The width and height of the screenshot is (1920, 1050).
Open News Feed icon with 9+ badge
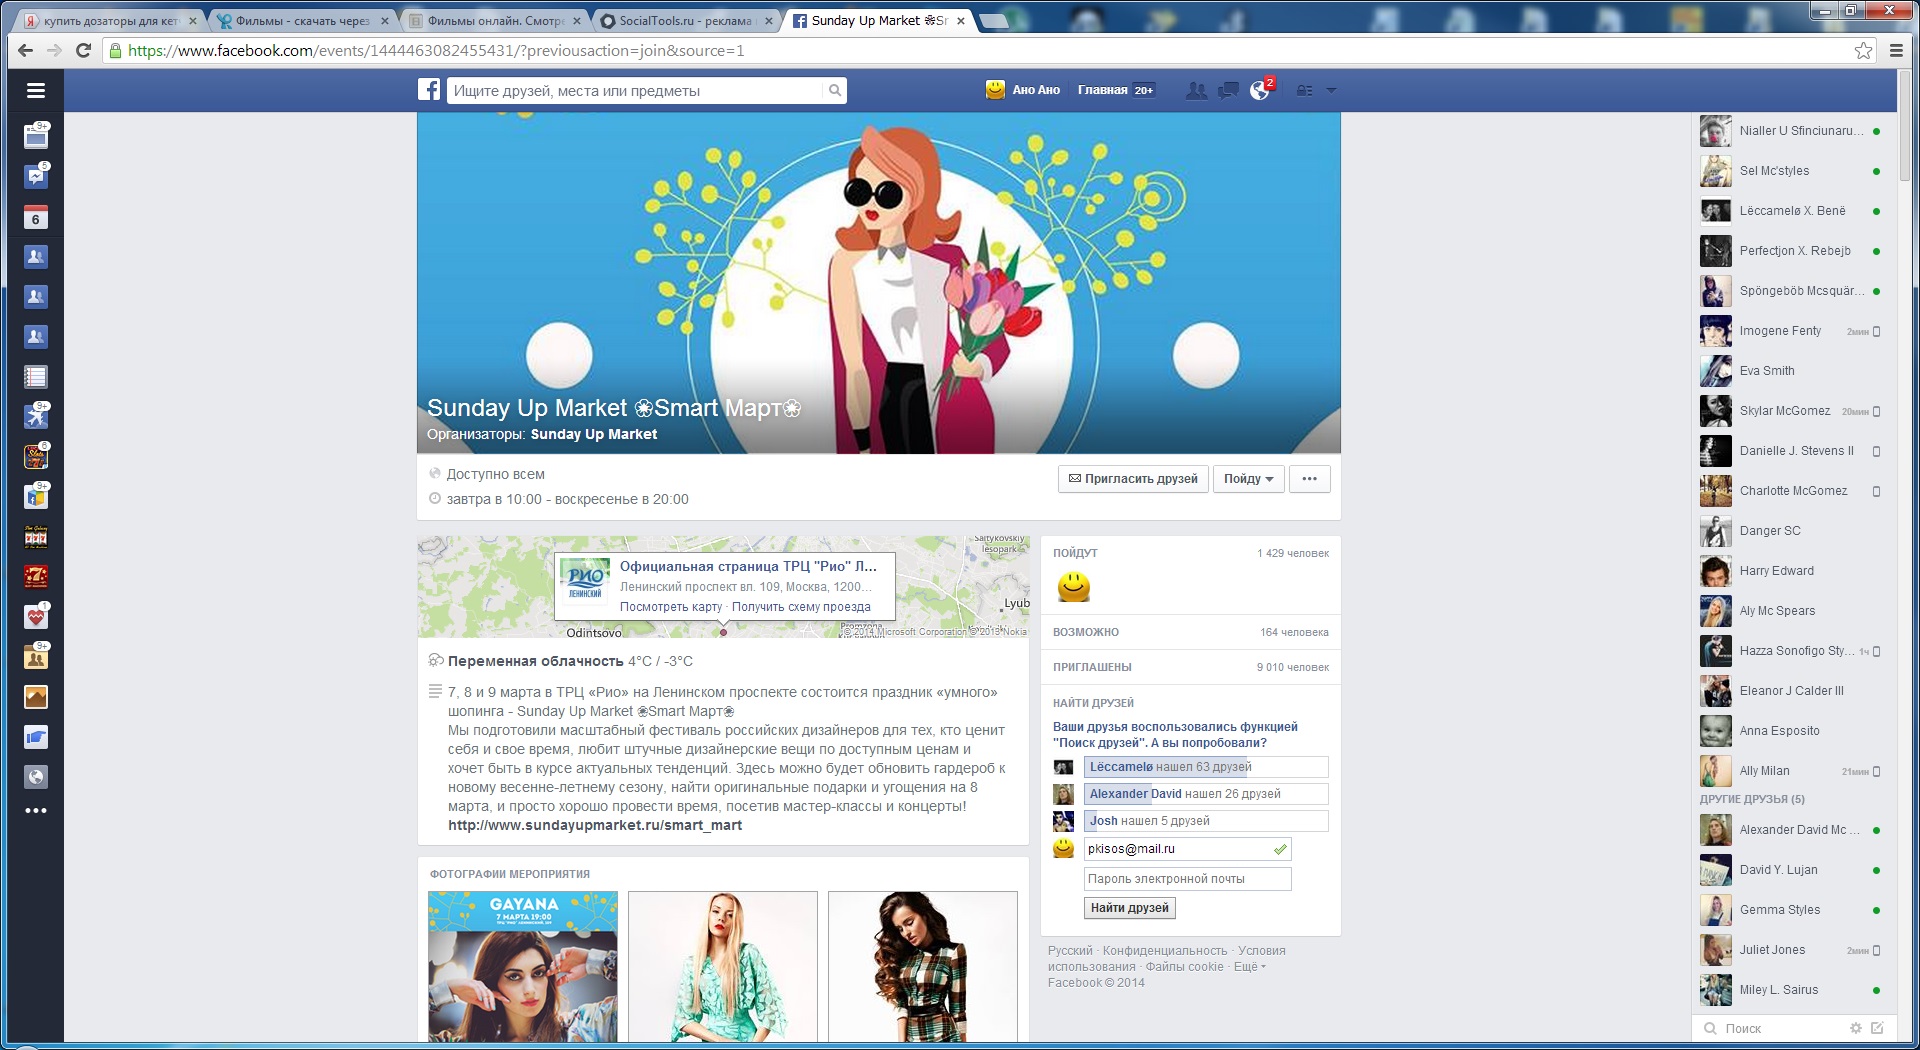click(36, 136)
